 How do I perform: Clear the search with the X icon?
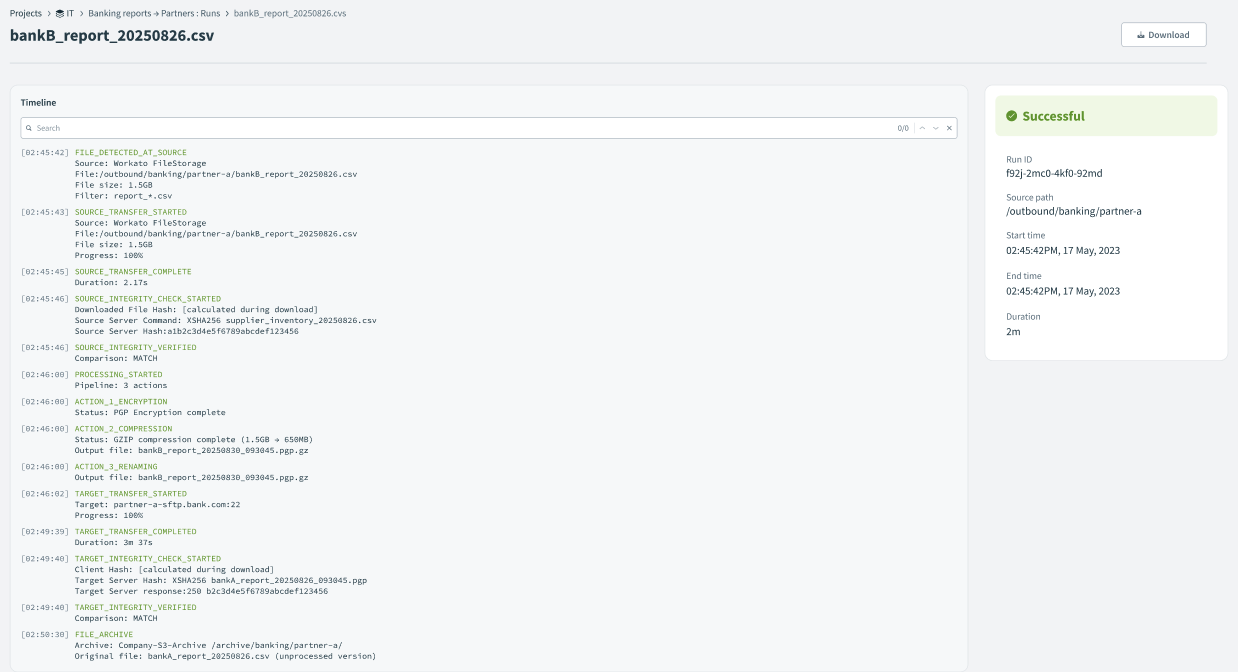point(950,129)
